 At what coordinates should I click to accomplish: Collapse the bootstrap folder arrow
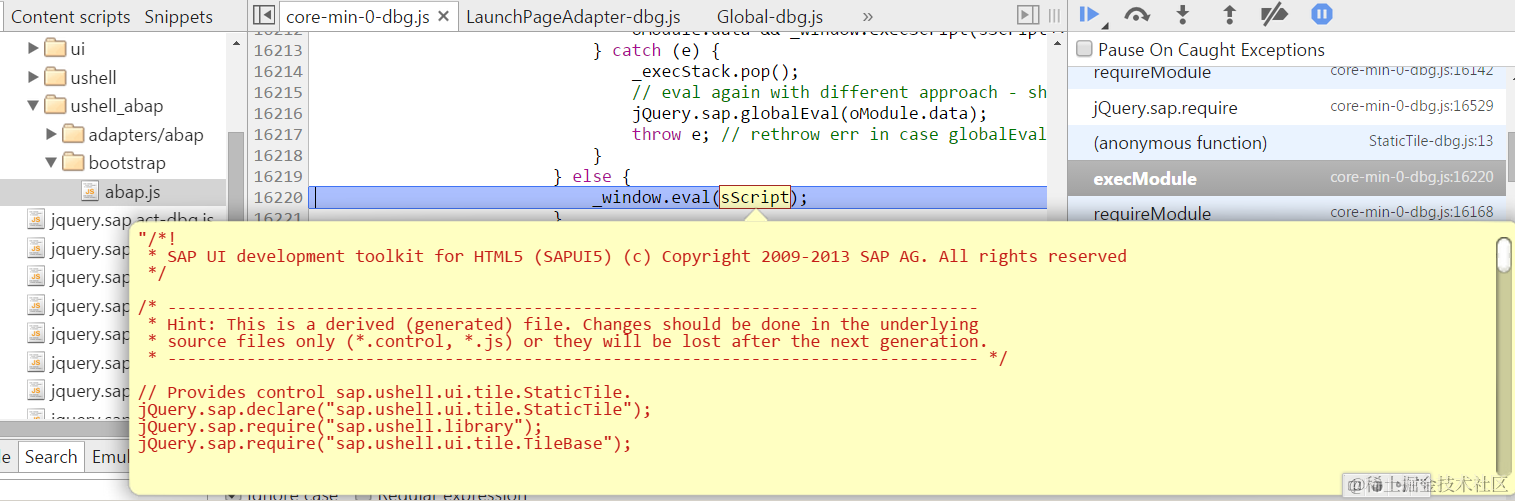coord(51,162)
